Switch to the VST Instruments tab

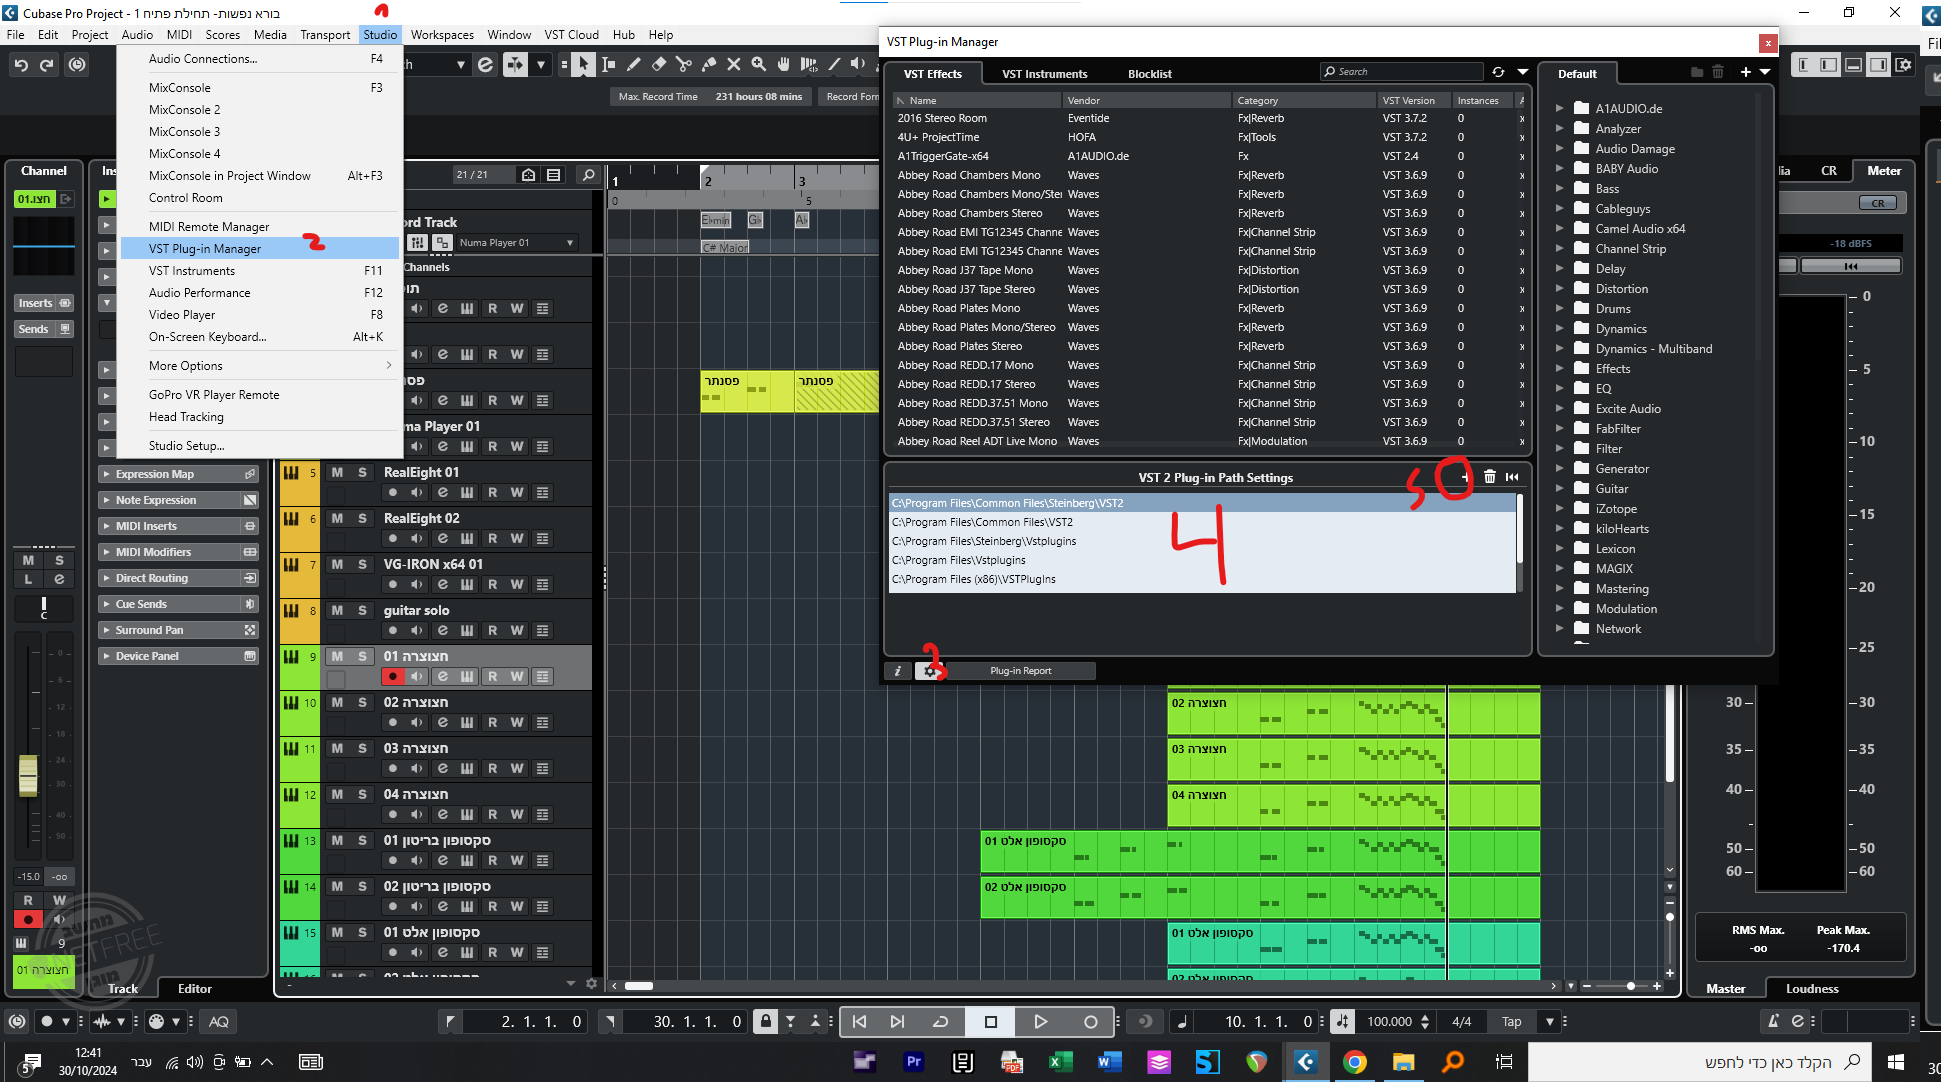point(1044,74)
